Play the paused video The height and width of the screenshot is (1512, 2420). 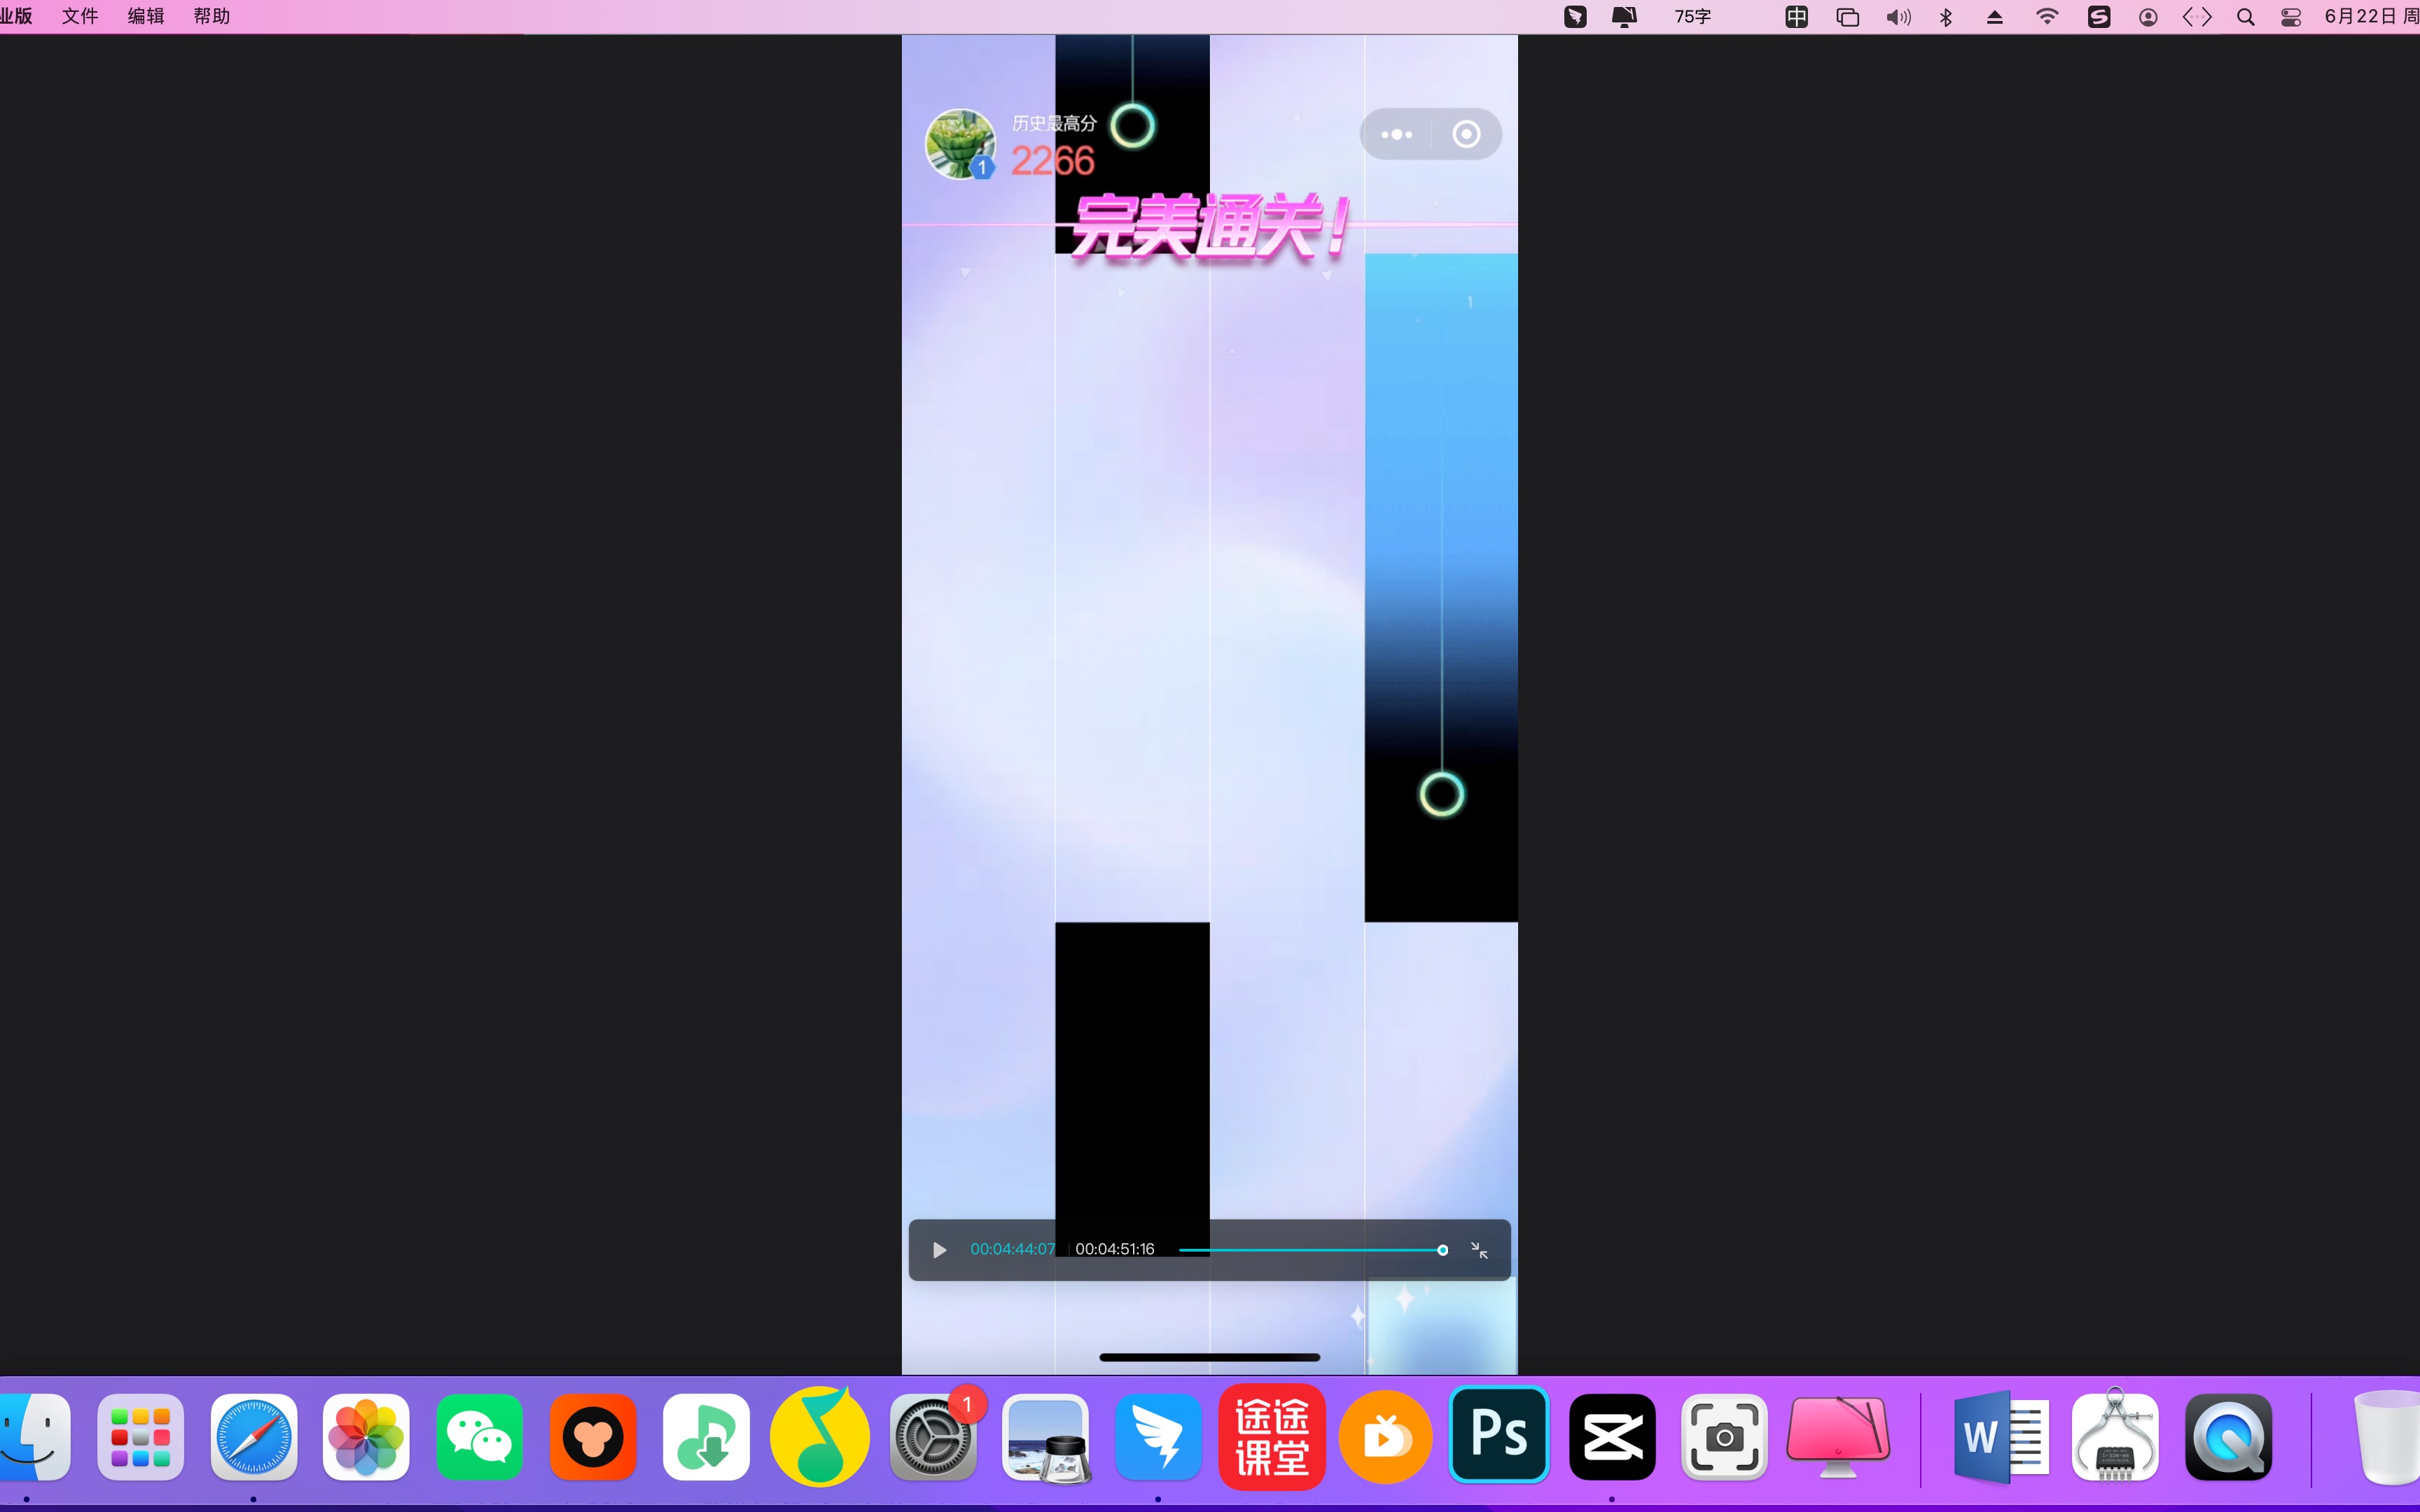coord(939,1250)
